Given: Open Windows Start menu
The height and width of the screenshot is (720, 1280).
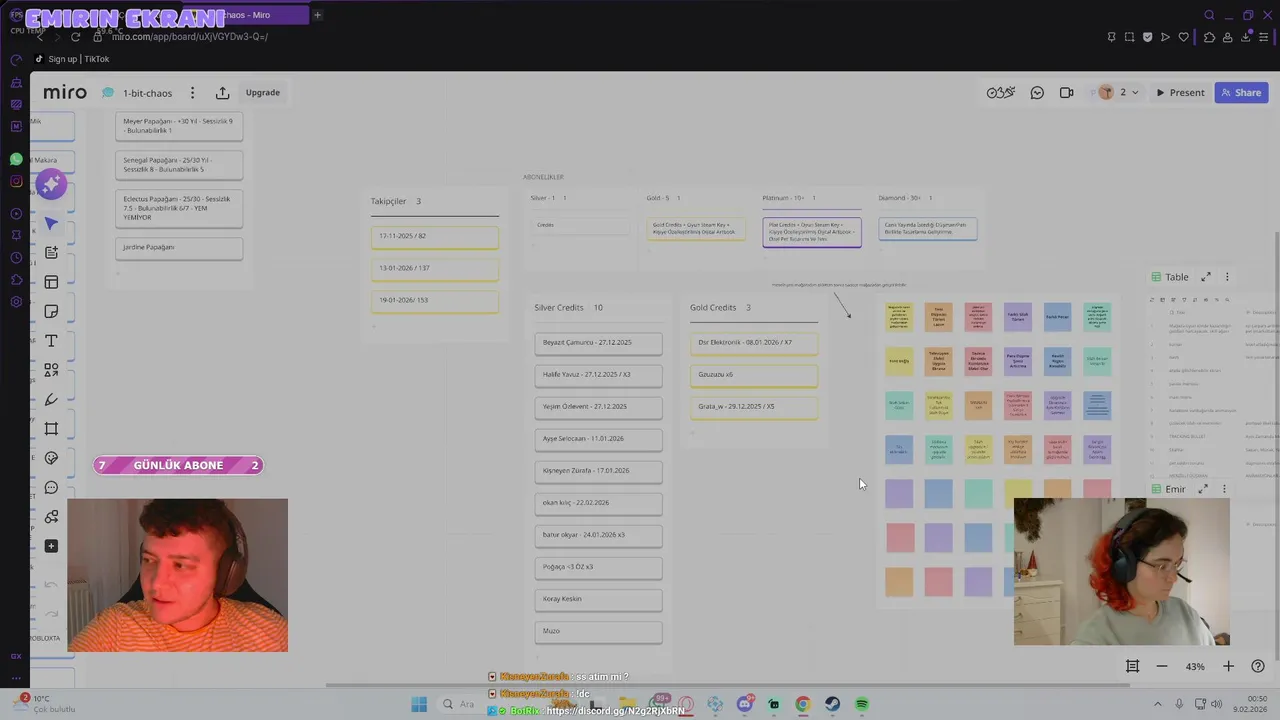Looking at the screenshot, I should tap(419, 704).
